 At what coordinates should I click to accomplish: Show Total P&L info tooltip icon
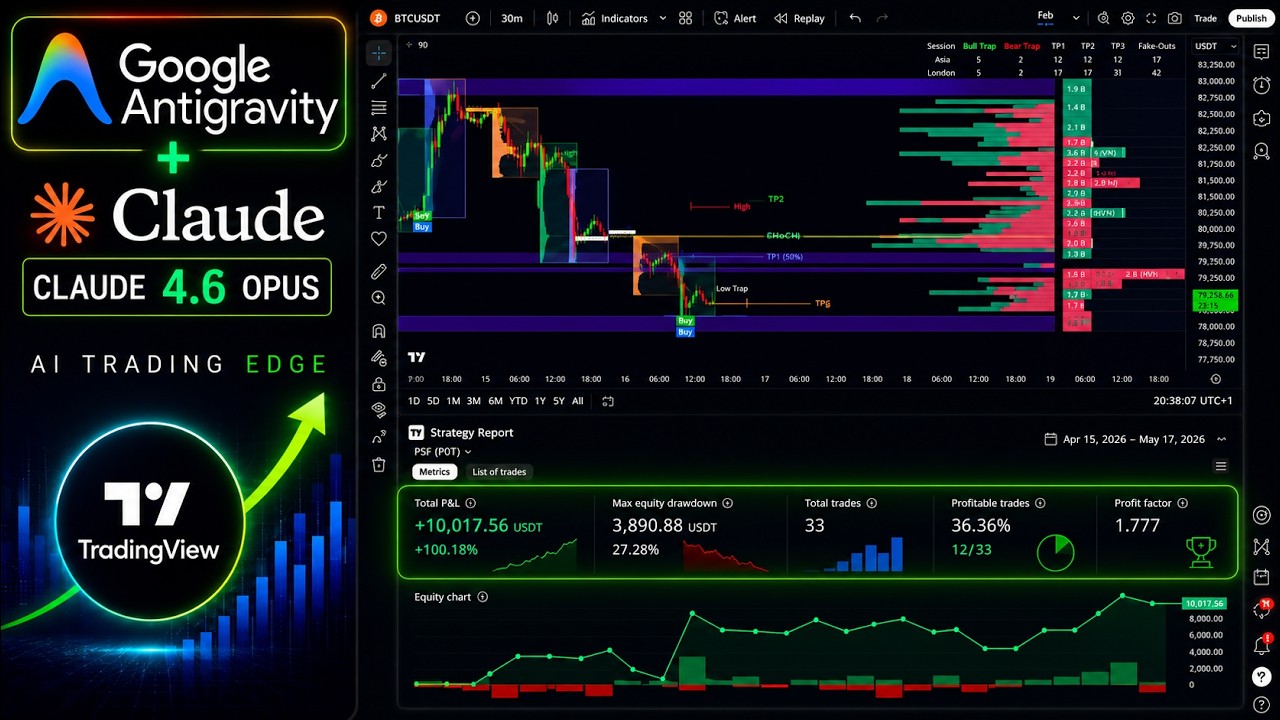click(471, 503)
